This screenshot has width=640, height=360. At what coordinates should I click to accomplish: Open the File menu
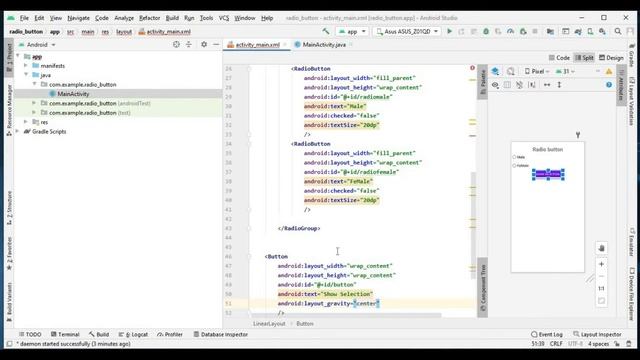[24, 18]
